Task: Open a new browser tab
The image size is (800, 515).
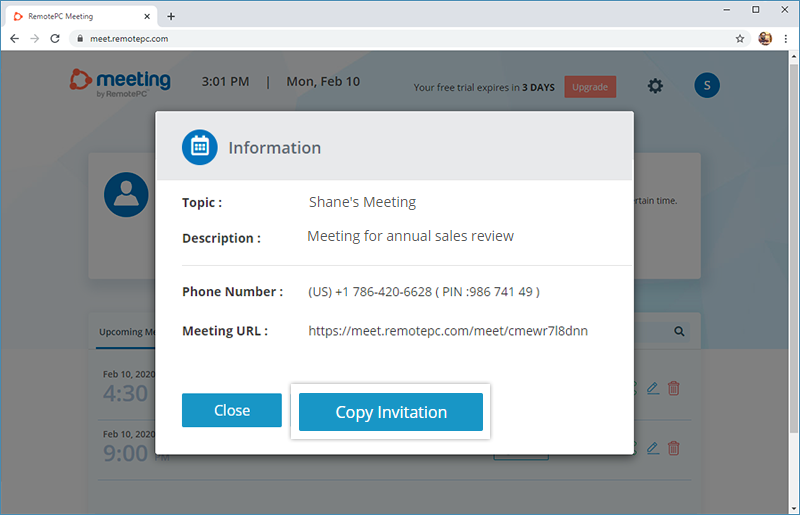Action: click(171, 16)
